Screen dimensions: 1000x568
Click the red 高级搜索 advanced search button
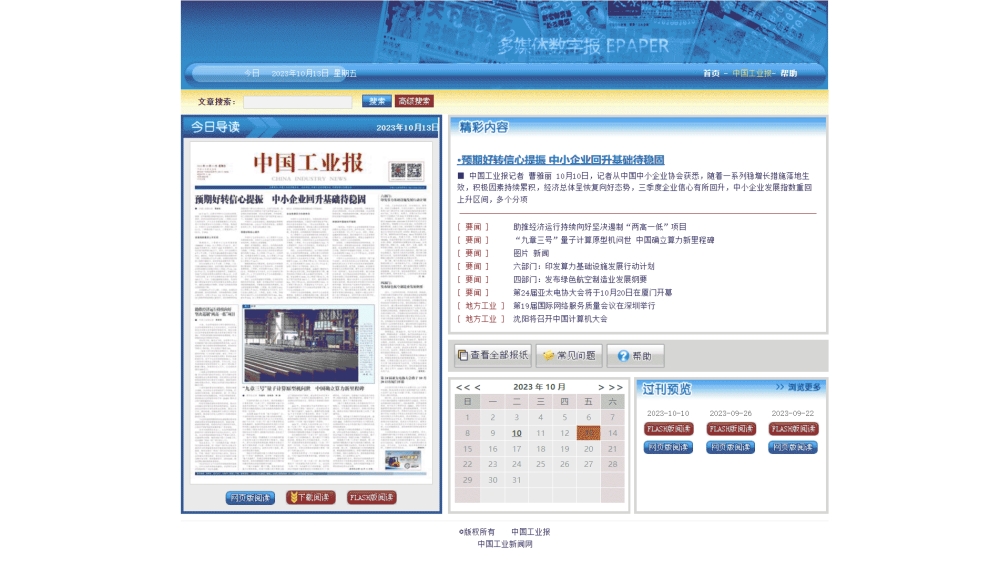[414, 101]
